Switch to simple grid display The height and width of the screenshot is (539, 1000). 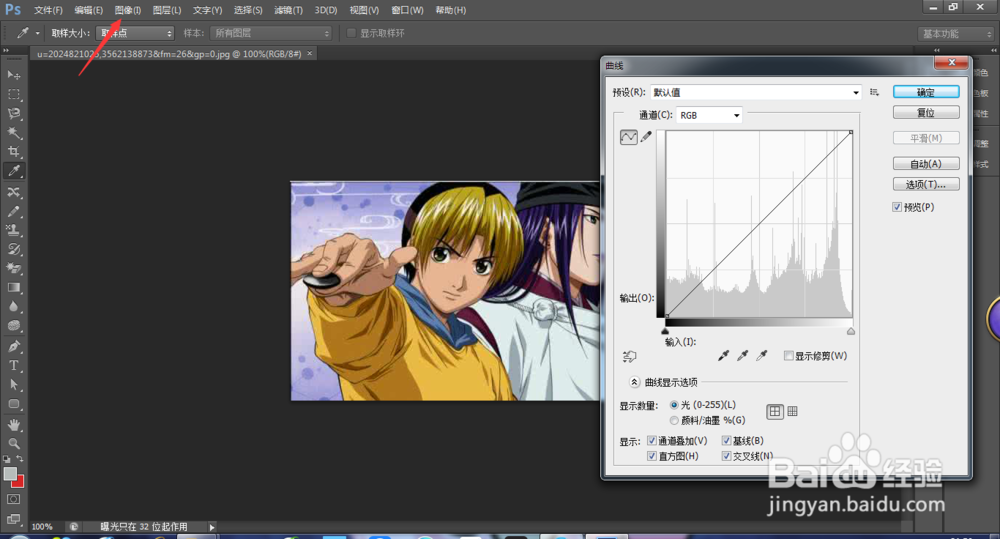[x=775, y=411]
